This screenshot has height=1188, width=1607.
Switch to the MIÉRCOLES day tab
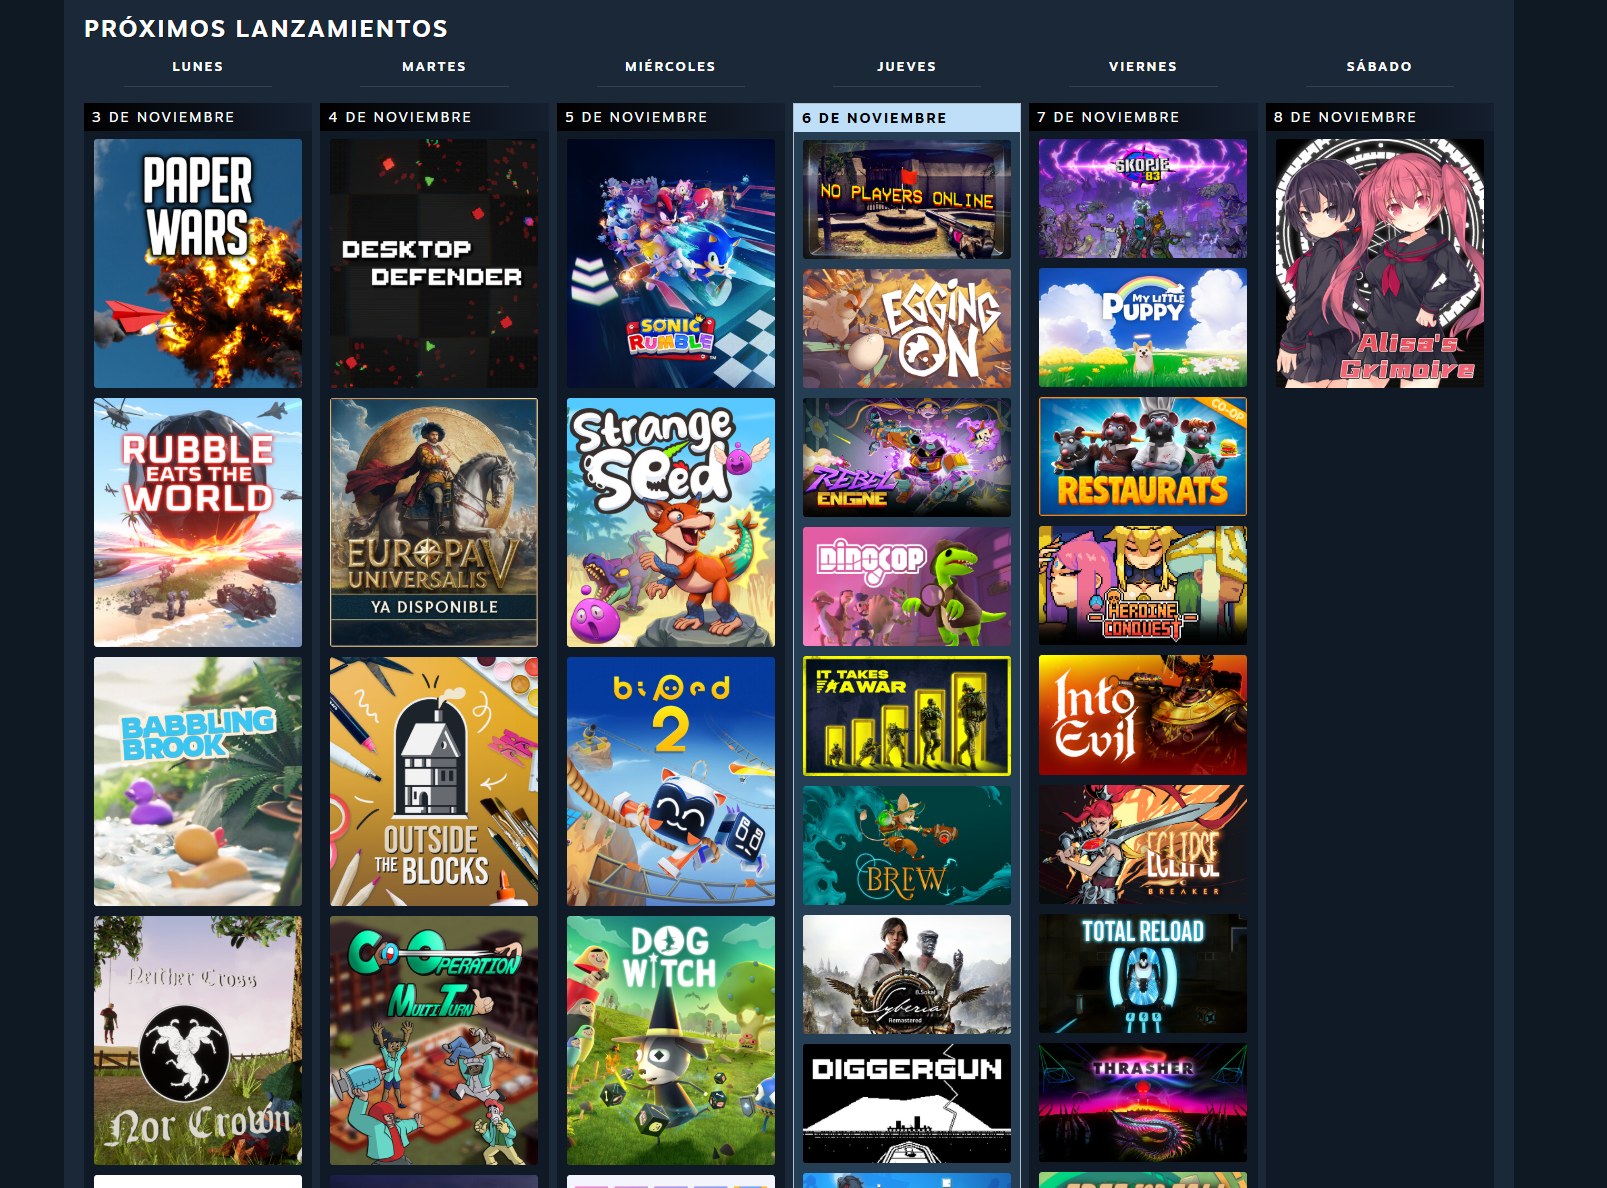pos(670,67)
